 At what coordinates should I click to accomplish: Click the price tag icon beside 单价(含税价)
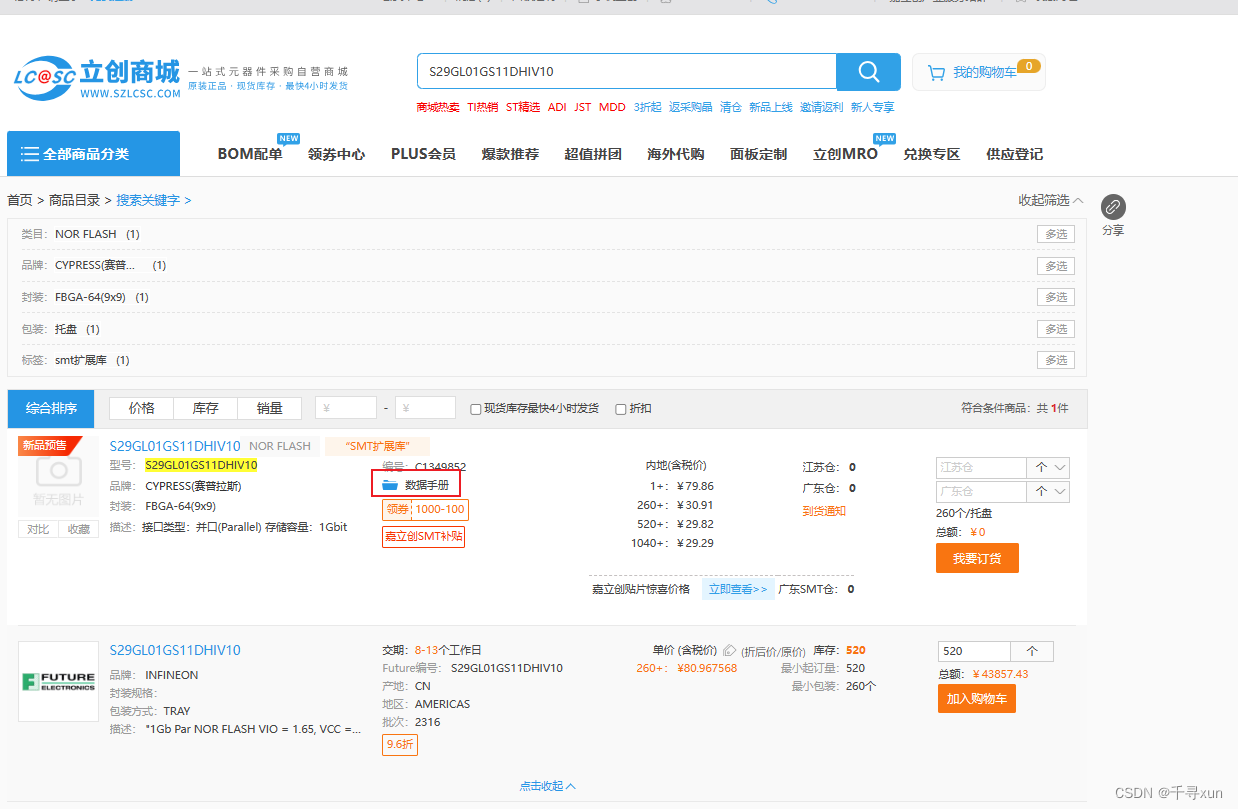pos(730,650)
